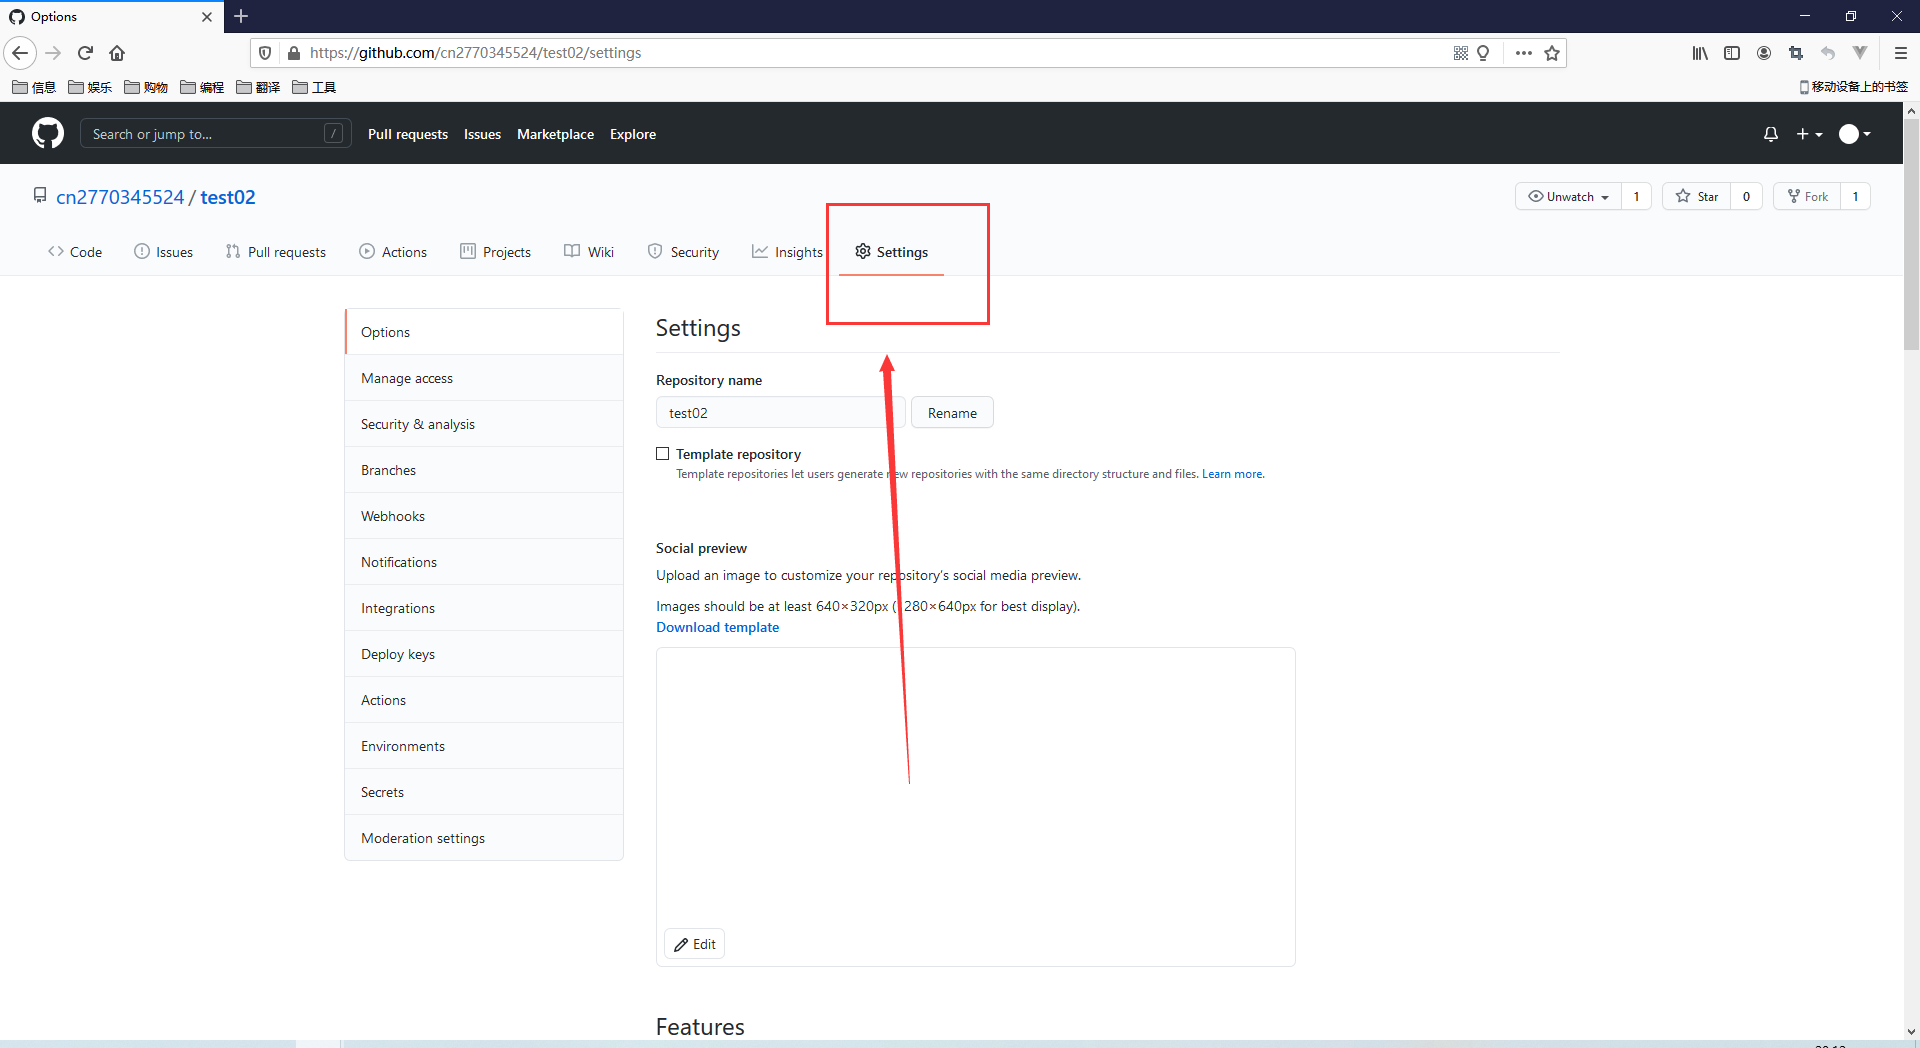Open the 工具 bookmark folder
1920x1048 pixels.
tap(314, 87)
